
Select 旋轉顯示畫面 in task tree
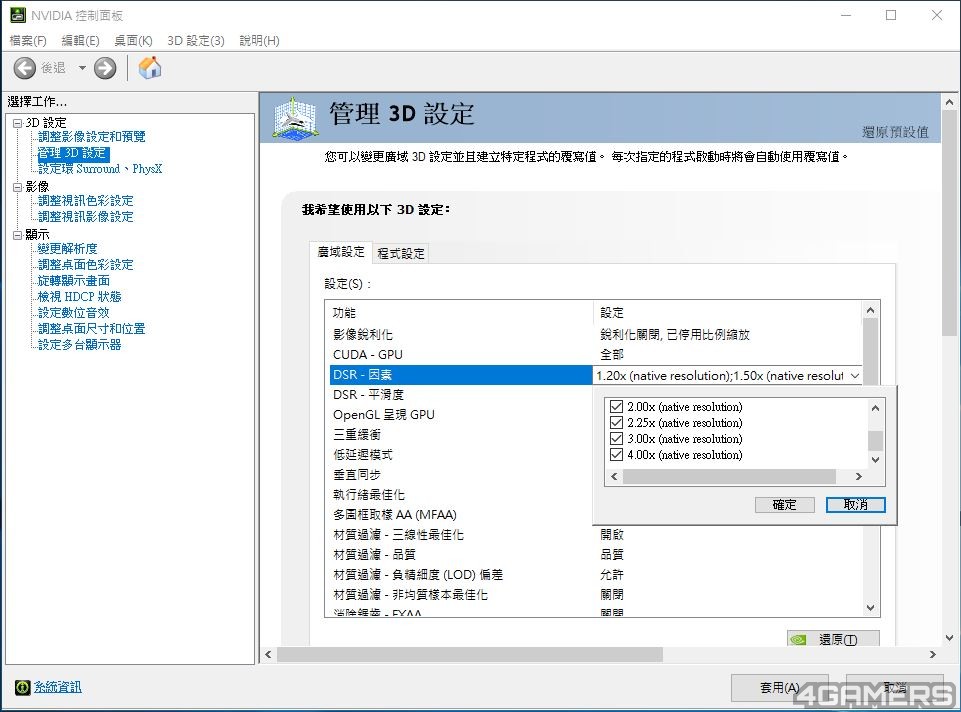coord(74,280)
